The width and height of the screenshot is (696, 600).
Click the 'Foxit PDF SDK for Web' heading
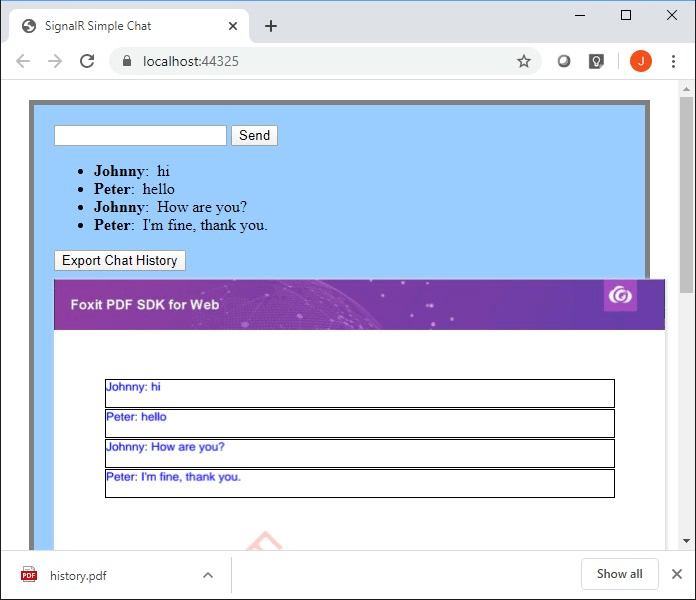[145, 305]
